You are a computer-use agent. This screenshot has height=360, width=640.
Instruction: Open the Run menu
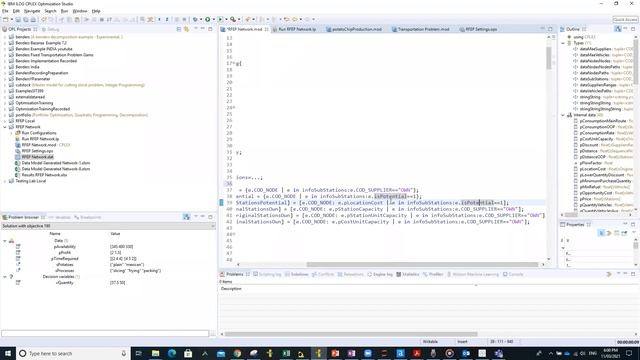(64, 11)
